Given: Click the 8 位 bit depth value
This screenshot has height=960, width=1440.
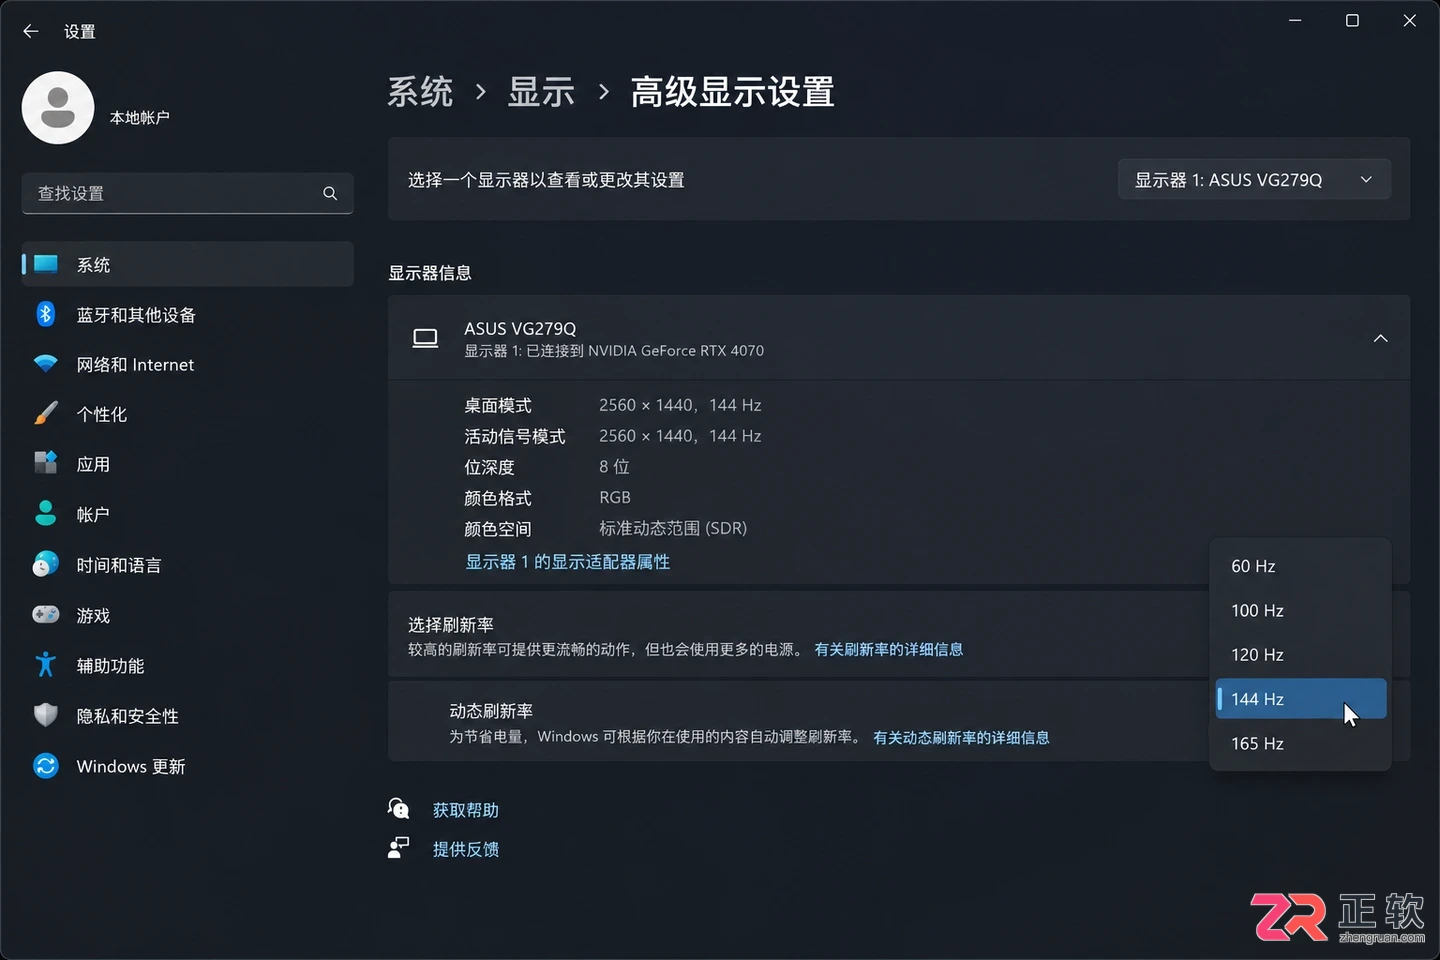Looking at the screenshot, I should (x=614, y=466).
